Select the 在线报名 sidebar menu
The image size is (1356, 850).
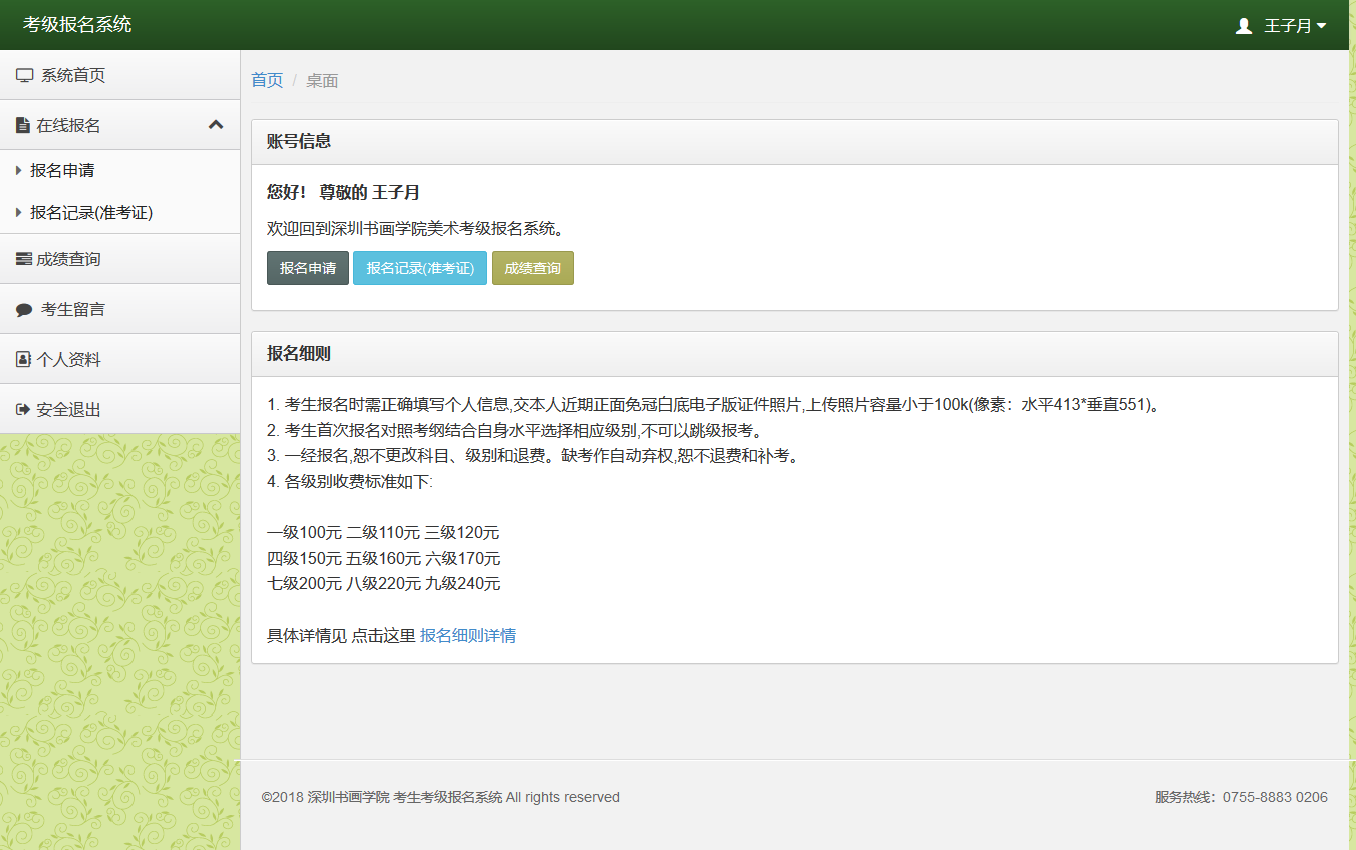(120, 125)
